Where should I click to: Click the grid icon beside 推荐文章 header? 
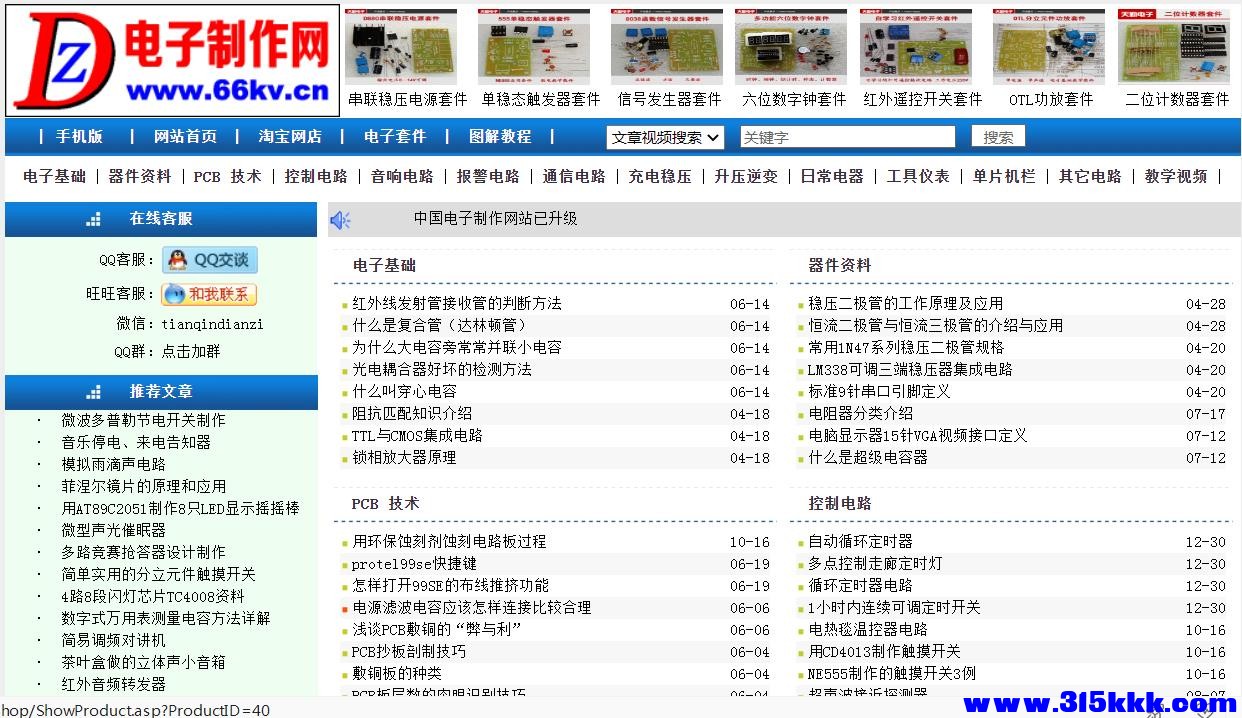pyautogui.click(x=93, y=391)
